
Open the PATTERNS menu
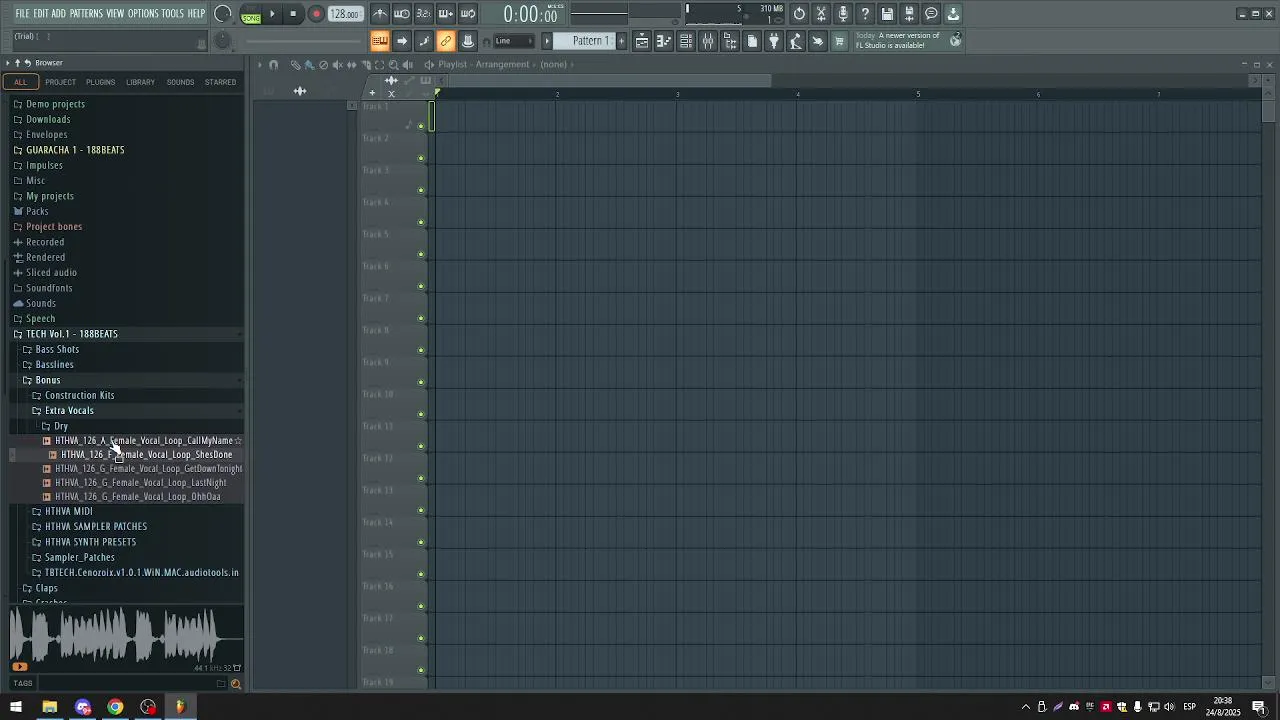pos(86,14)
